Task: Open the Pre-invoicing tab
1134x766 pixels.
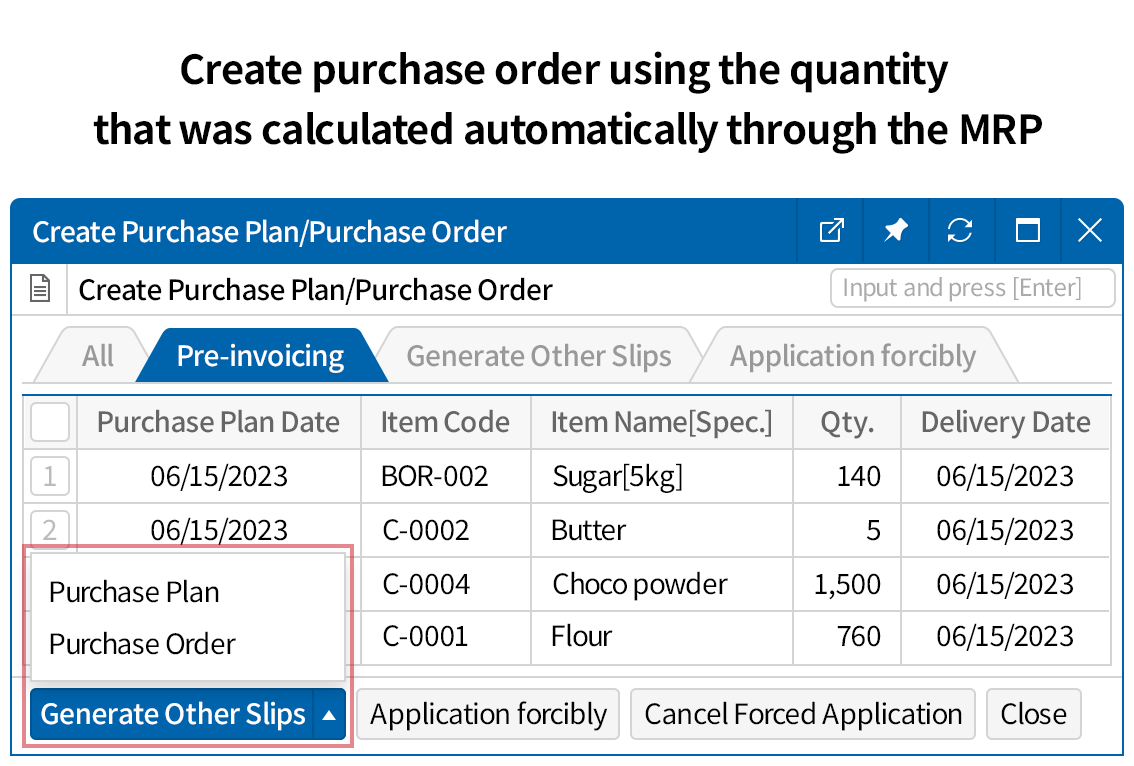Action: [x=260, y=354]
